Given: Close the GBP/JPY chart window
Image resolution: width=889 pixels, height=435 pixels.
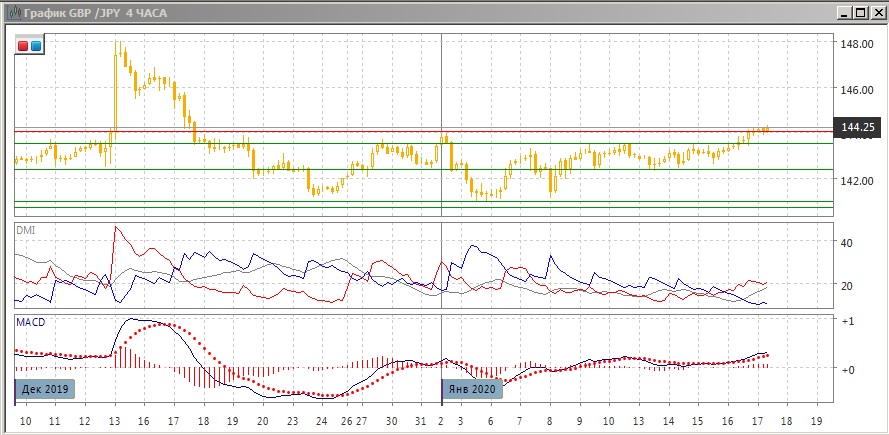Looking at the screenshot, I should [876, 13].
